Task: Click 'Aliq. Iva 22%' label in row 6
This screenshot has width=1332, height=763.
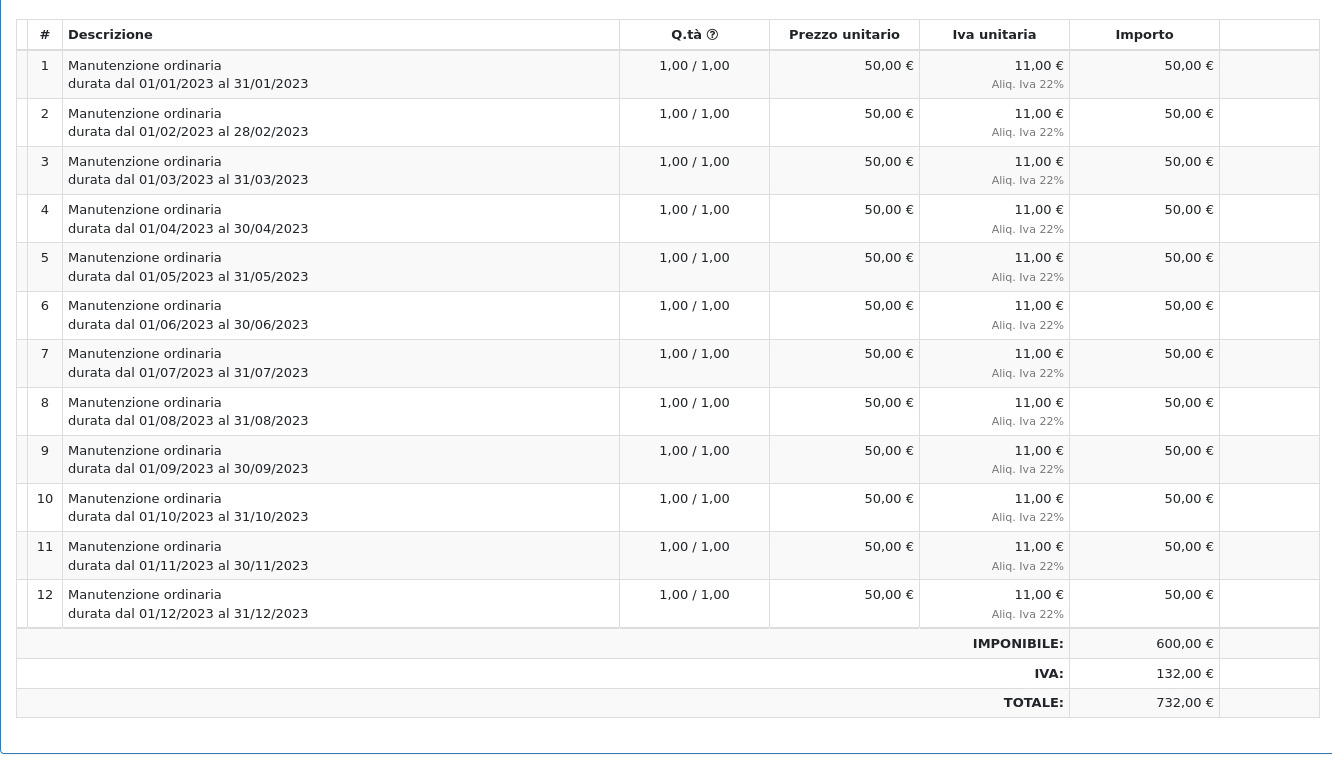Action: pyautogui.click(x=1027, y=325)
